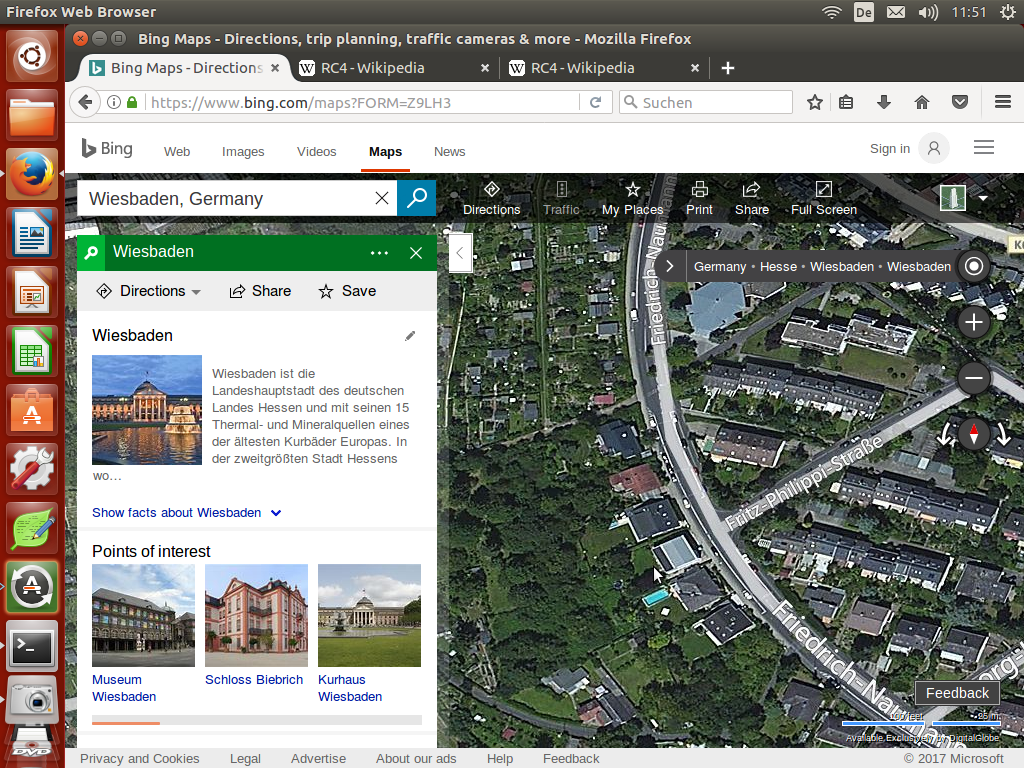
Task: Go back with Firefox back arrow
Action: click(x=85, y=103)
